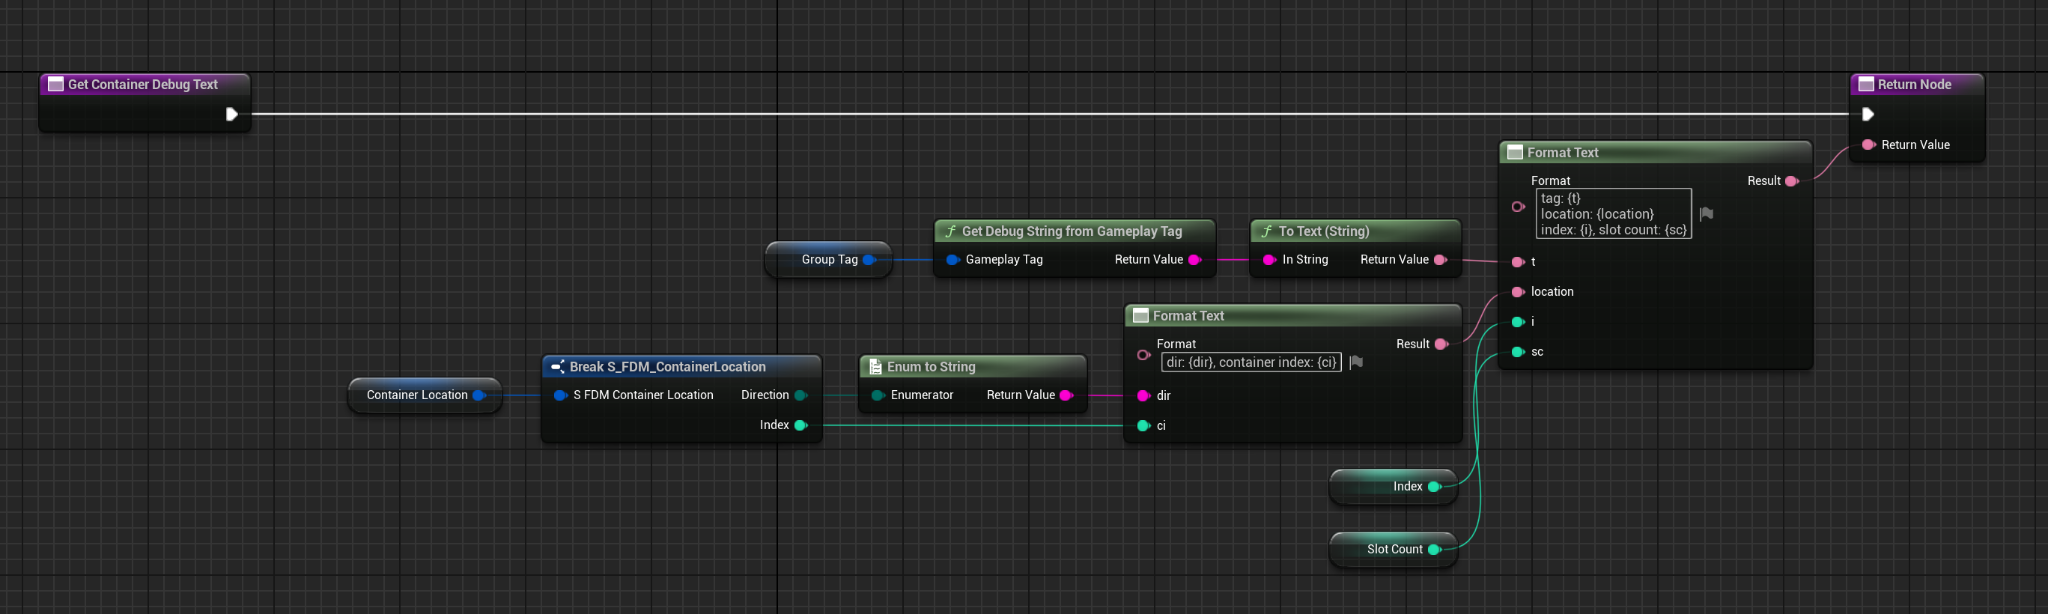
Task: Click the 'sc' input pin on Format Text
Action: pos(1518,352)
